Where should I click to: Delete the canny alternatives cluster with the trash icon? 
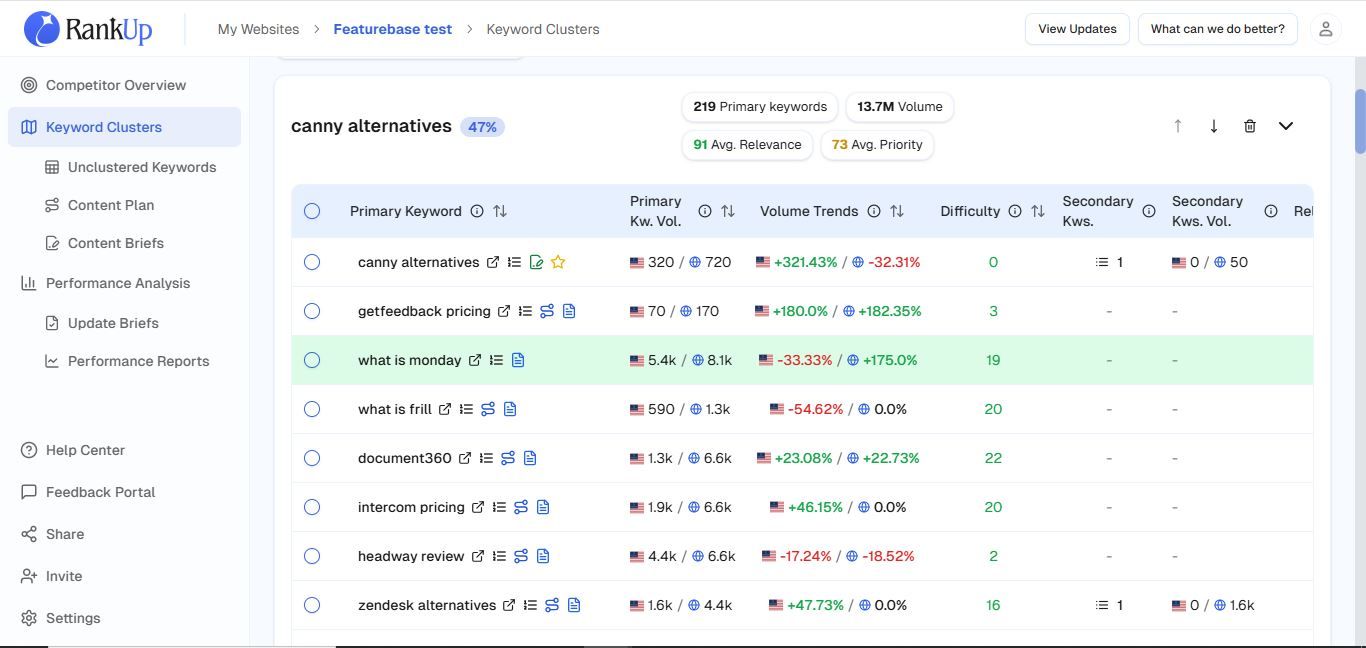point(1249,126)
